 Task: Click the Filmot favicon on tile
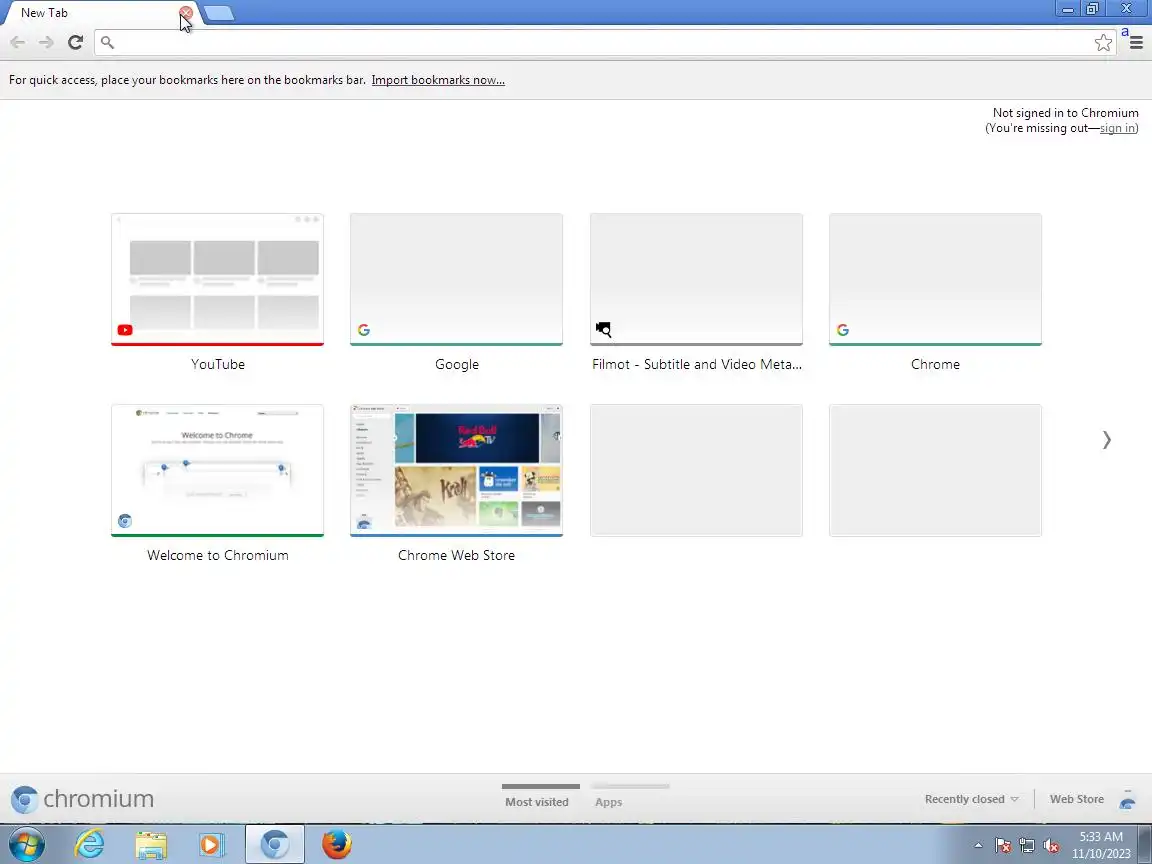[x=603, y=329]
